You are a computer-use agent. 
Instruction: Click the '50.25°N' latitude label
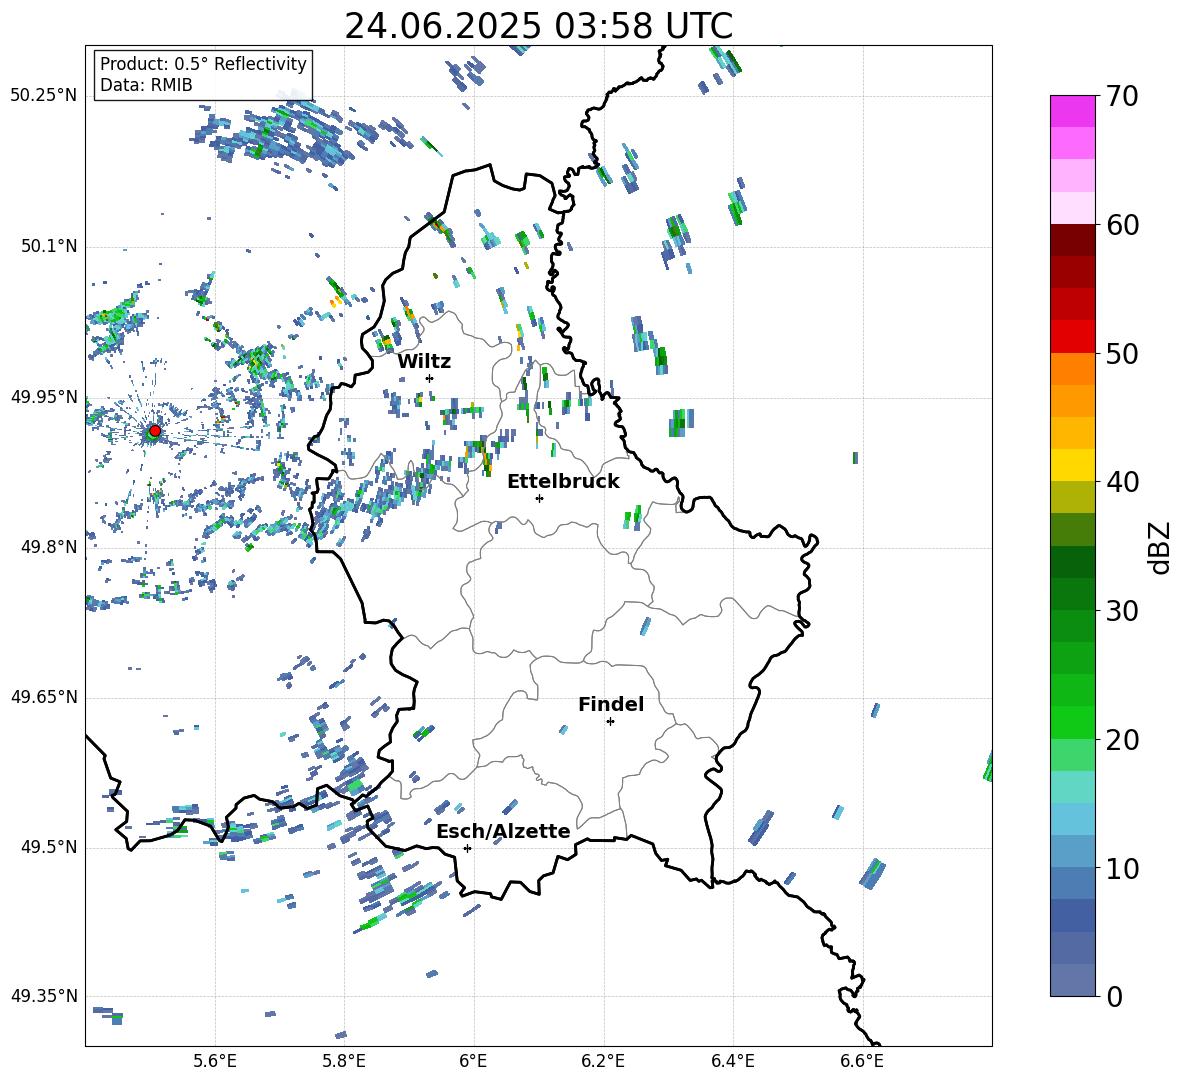[x=44, y=96]
